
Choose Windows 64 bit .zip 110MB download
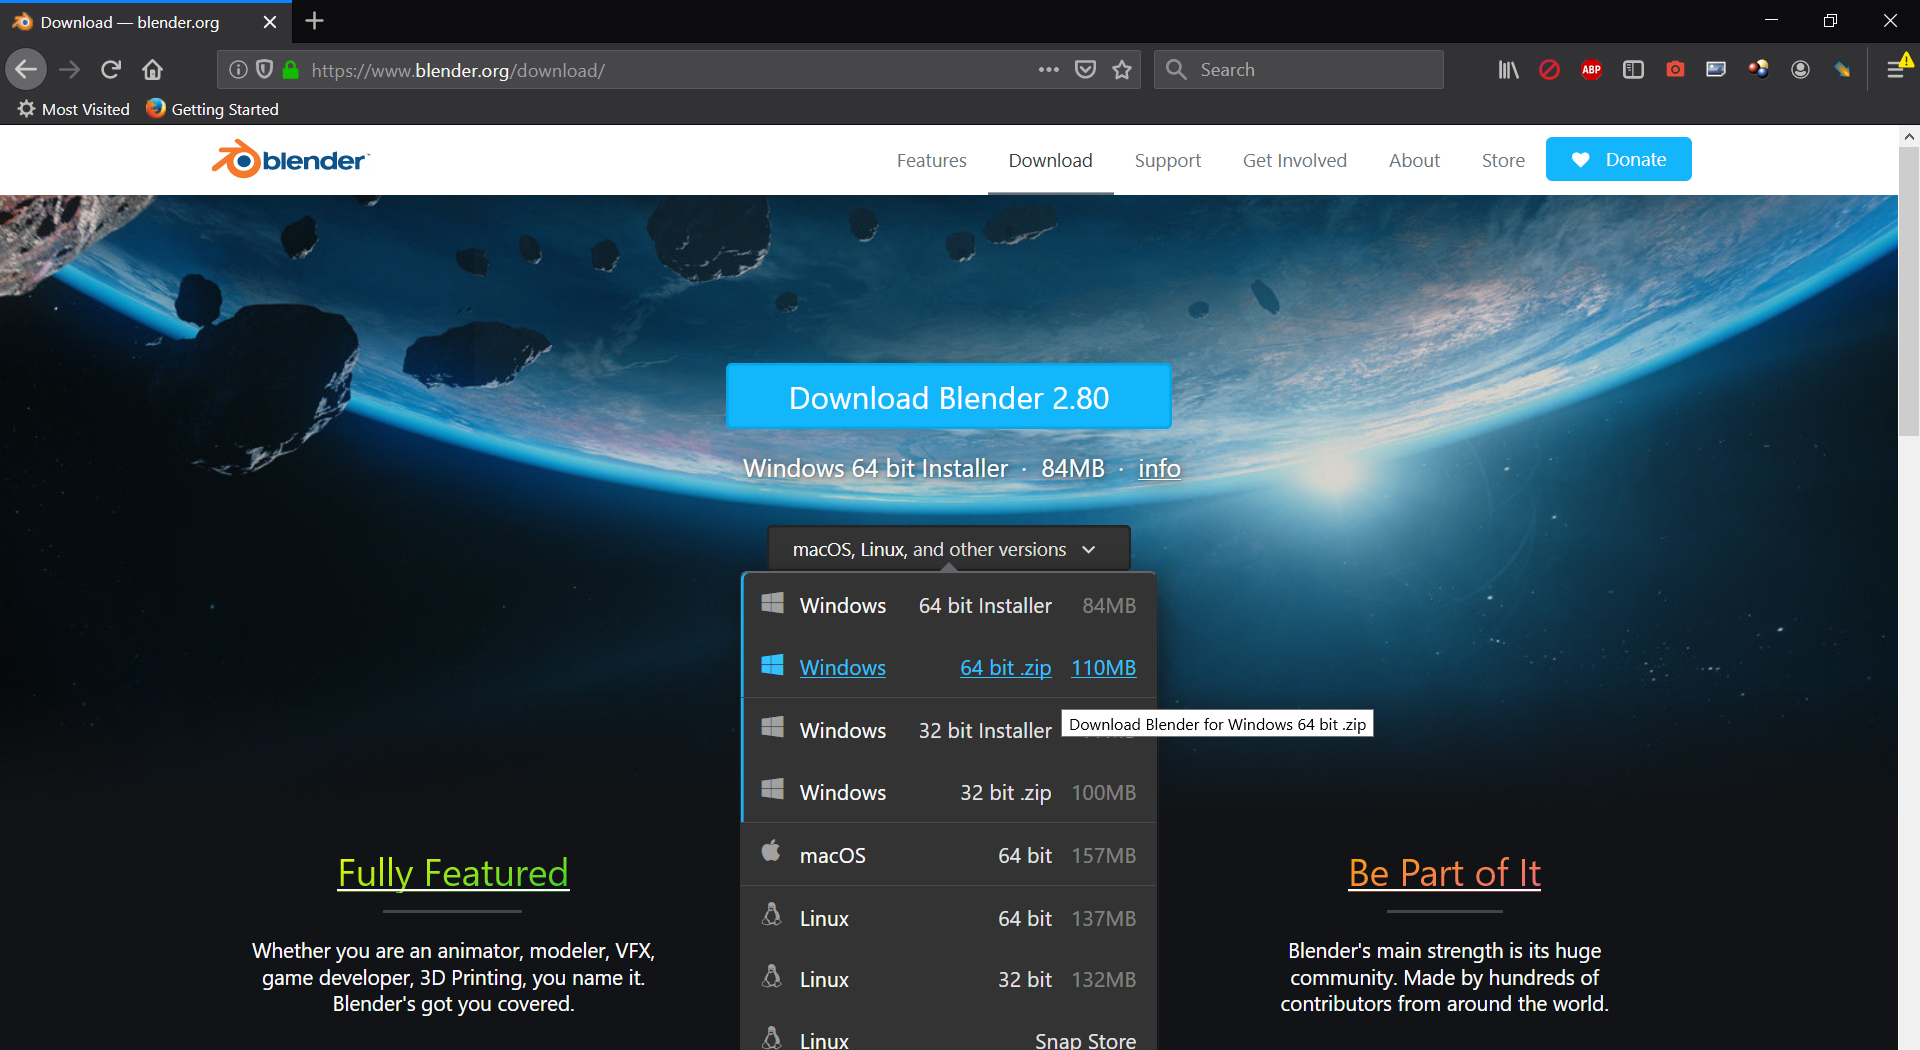949,667
